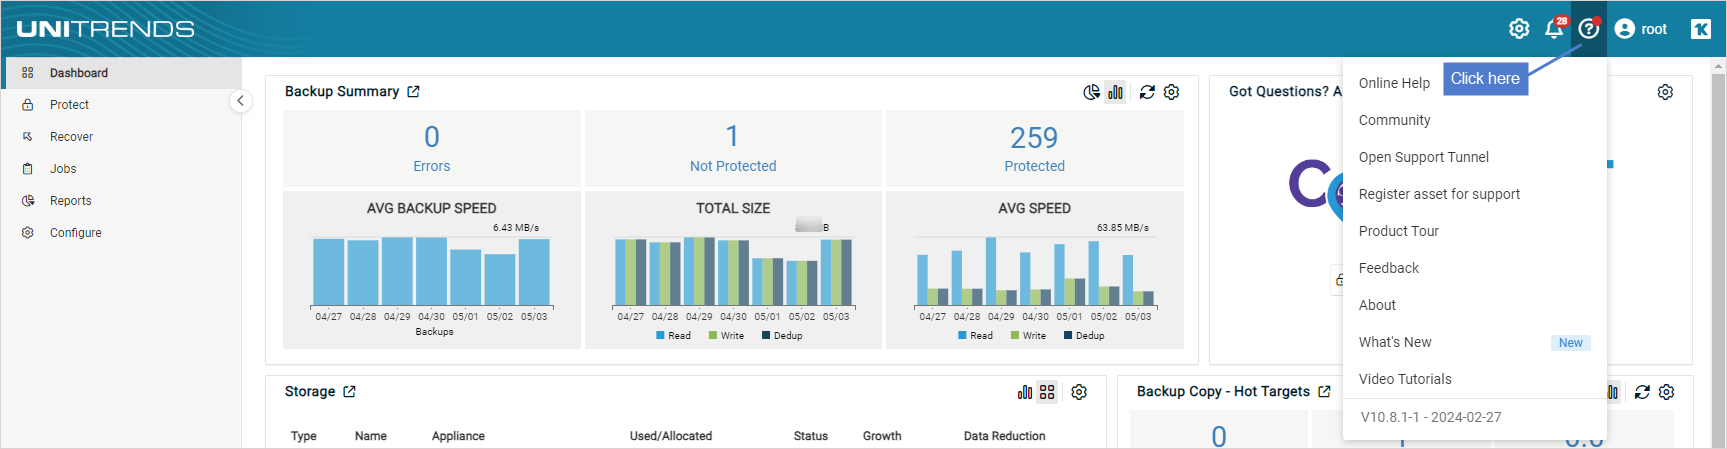The height and width of the screenshot is (449, 1727).
Task: Sort Storage table by Status column
Action: pos(811,436)
